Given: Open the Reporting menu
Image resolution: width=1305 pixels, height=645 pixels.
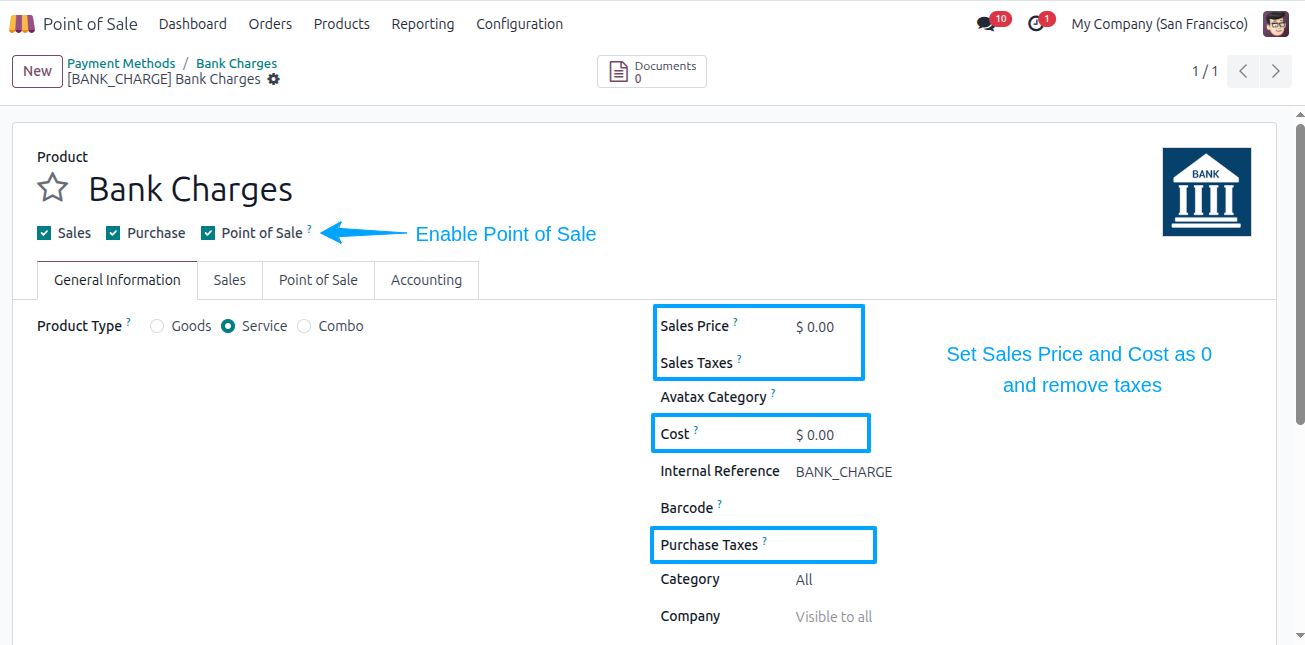Looking at the screenshot, I should (x=423, y=24).
